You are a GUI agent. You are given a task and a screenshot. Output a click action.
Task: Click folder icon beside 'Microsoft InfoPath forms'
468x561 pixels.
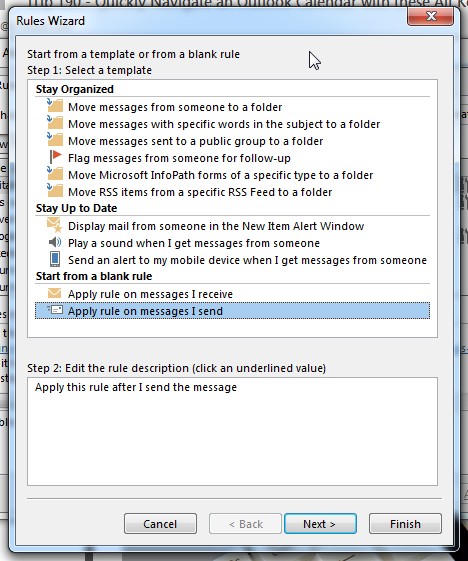point(55,174)
